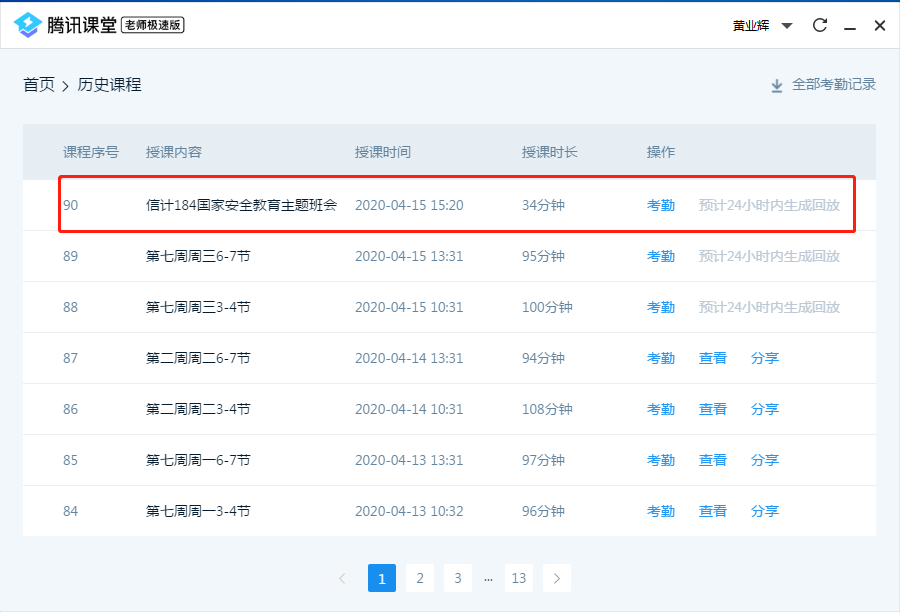Screen dimensions: 900x612
Task: Click 考勤 for course 90
Action: 660,205
